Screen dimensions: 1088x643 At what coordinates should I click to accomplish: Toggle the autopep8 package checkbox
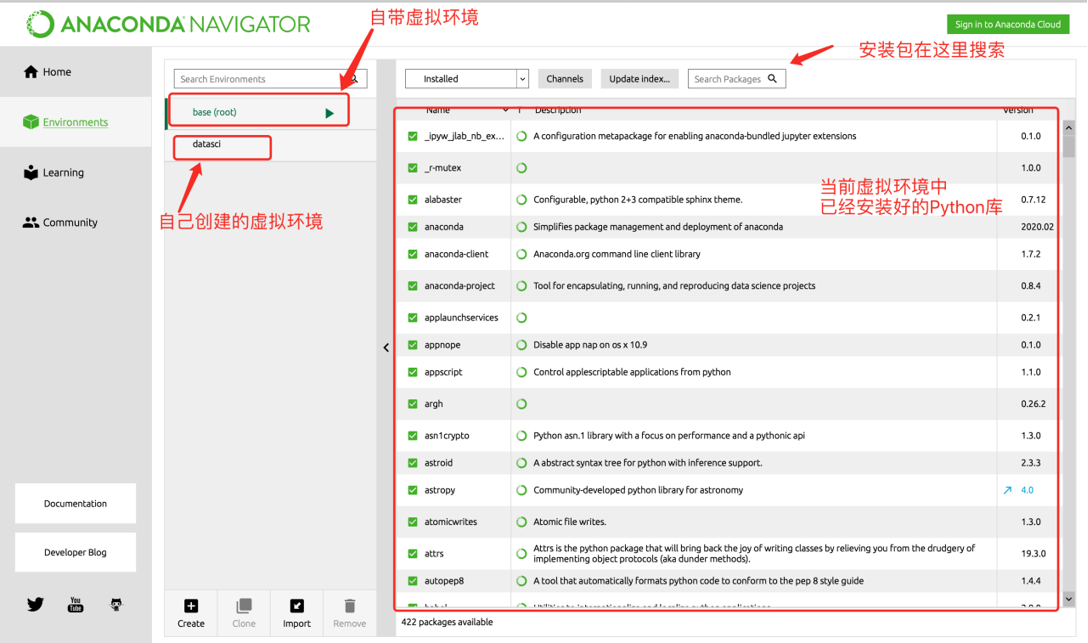point(413,581)
